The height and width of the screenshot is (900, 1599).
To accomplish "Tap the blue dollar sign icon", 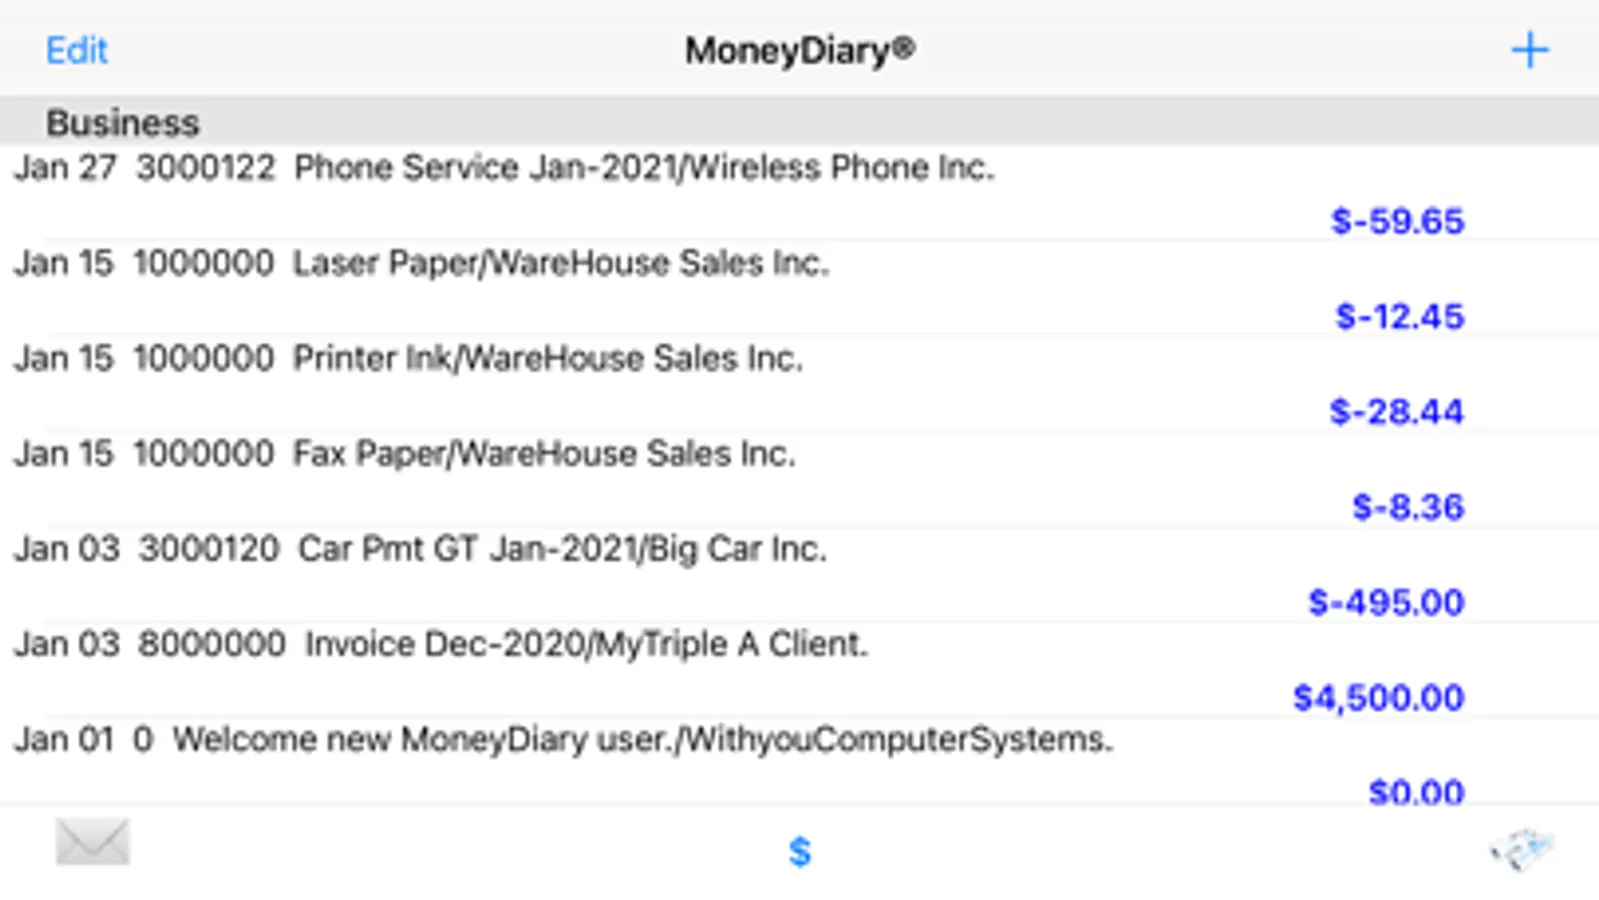I will coord(799,852).
